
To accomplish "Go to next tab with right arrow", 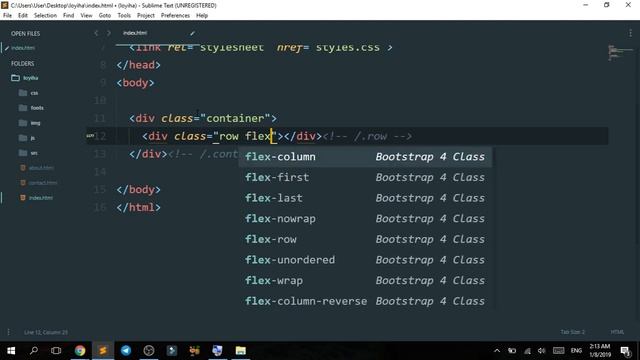I will pyautogui.click(x=109, y=33).
